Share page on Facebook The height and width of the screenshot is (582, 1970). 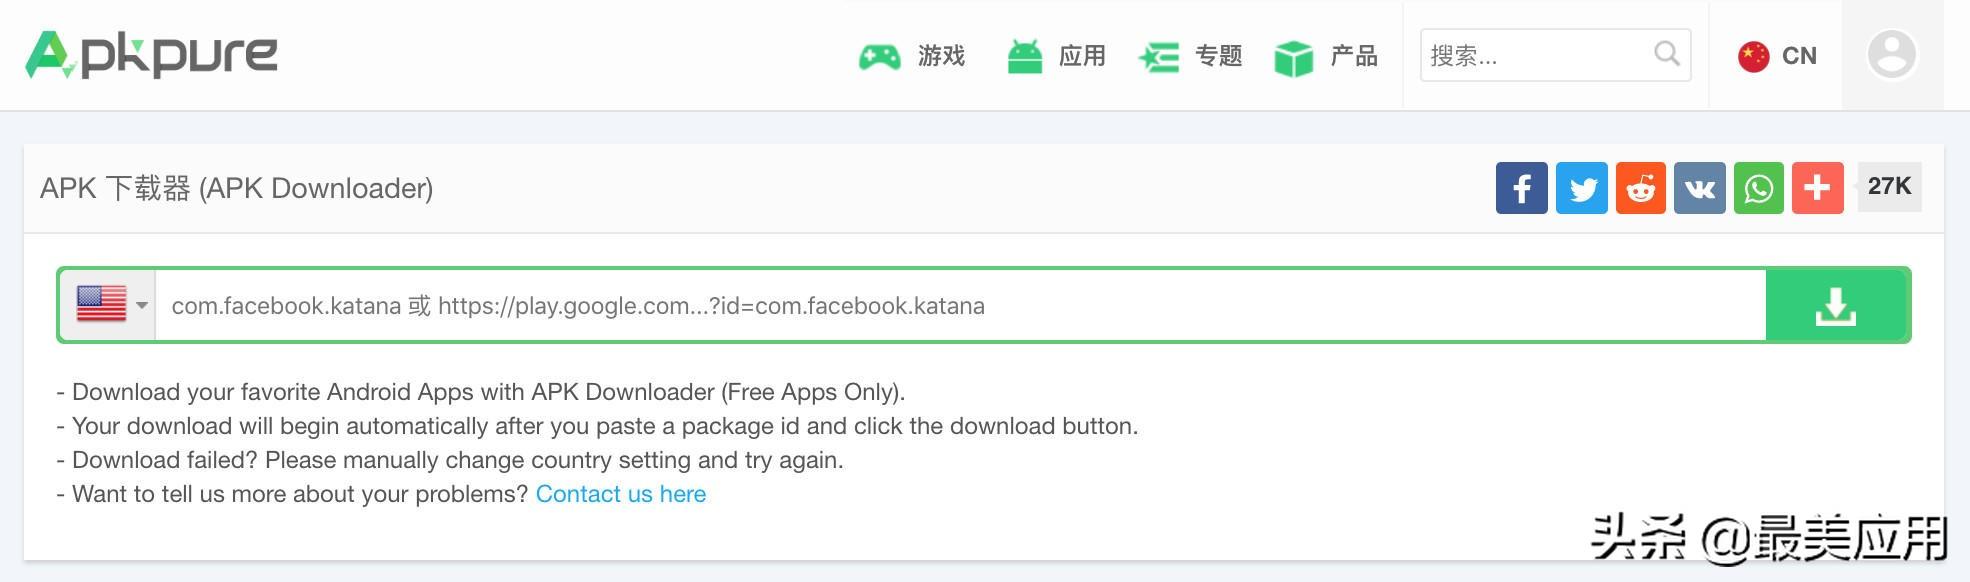tap(1521, 188)
